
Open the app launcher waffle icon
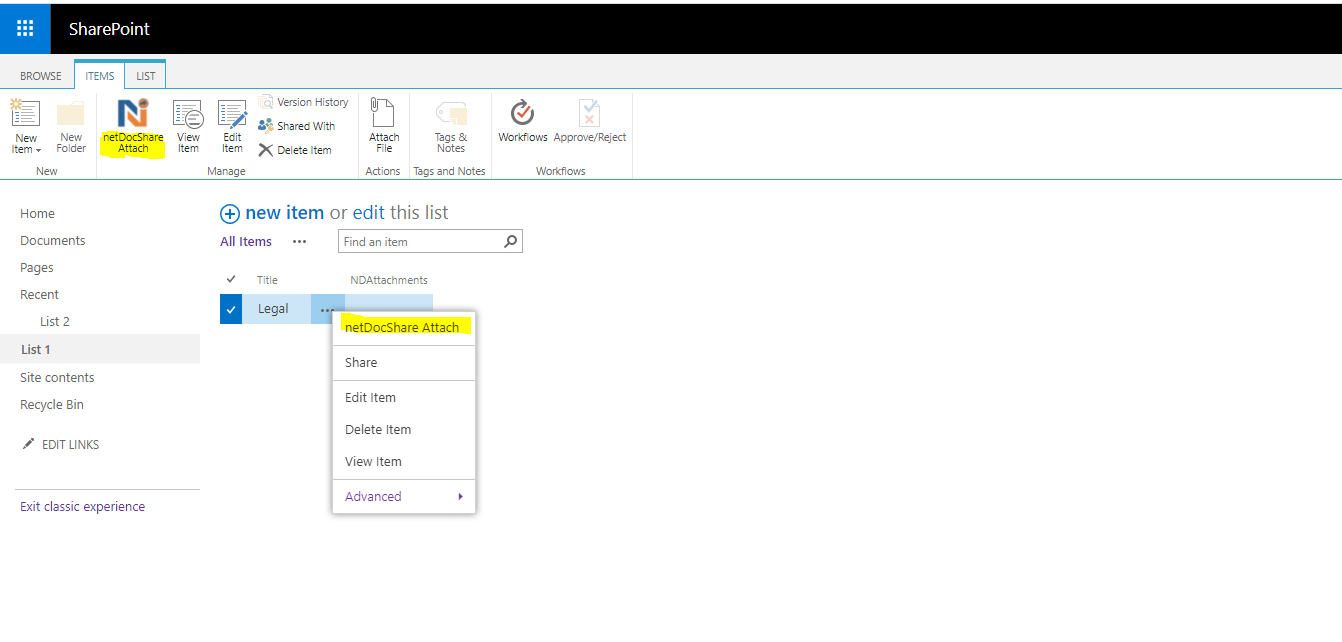click(x=25, y=28)
